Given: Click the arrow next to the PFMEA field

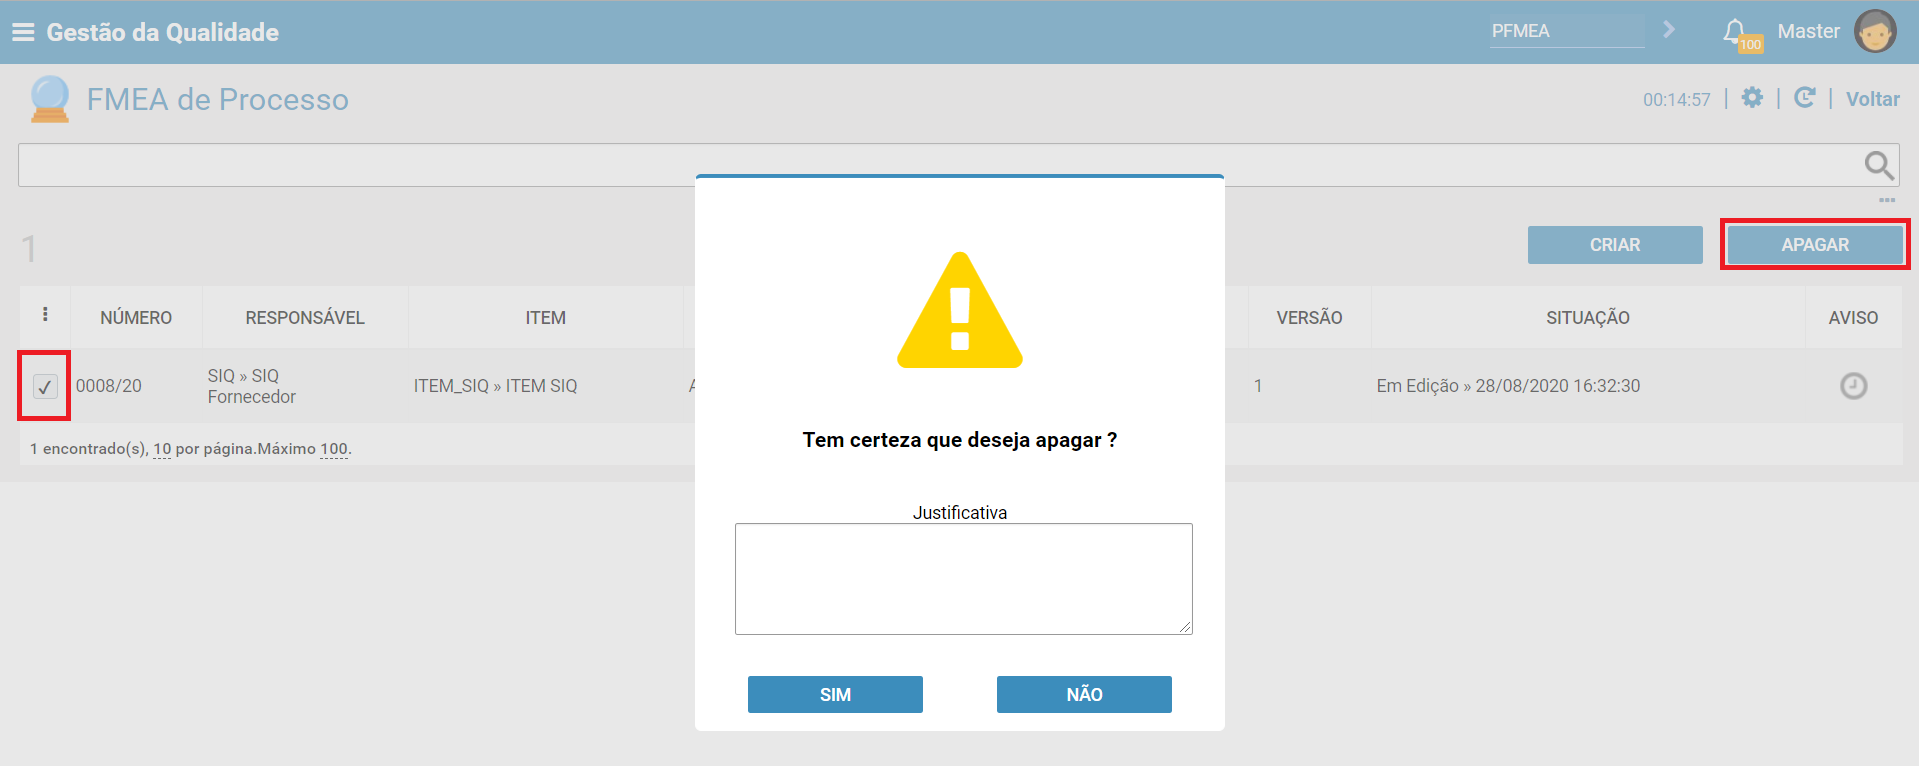Looking at the screenshot, I should (1668, 30).
